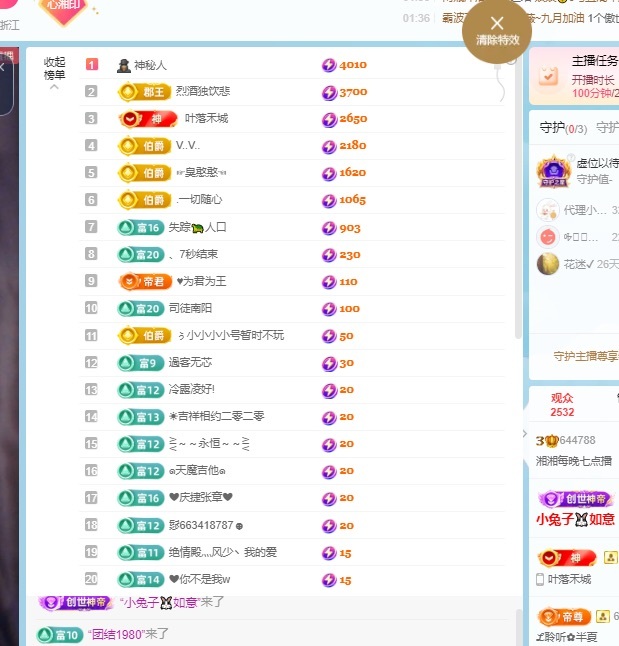The width and height of the screenshot is (619, 646).
Task: Click the 富9 badge beside 過客无芯
Action: click(x=141, y=363)
